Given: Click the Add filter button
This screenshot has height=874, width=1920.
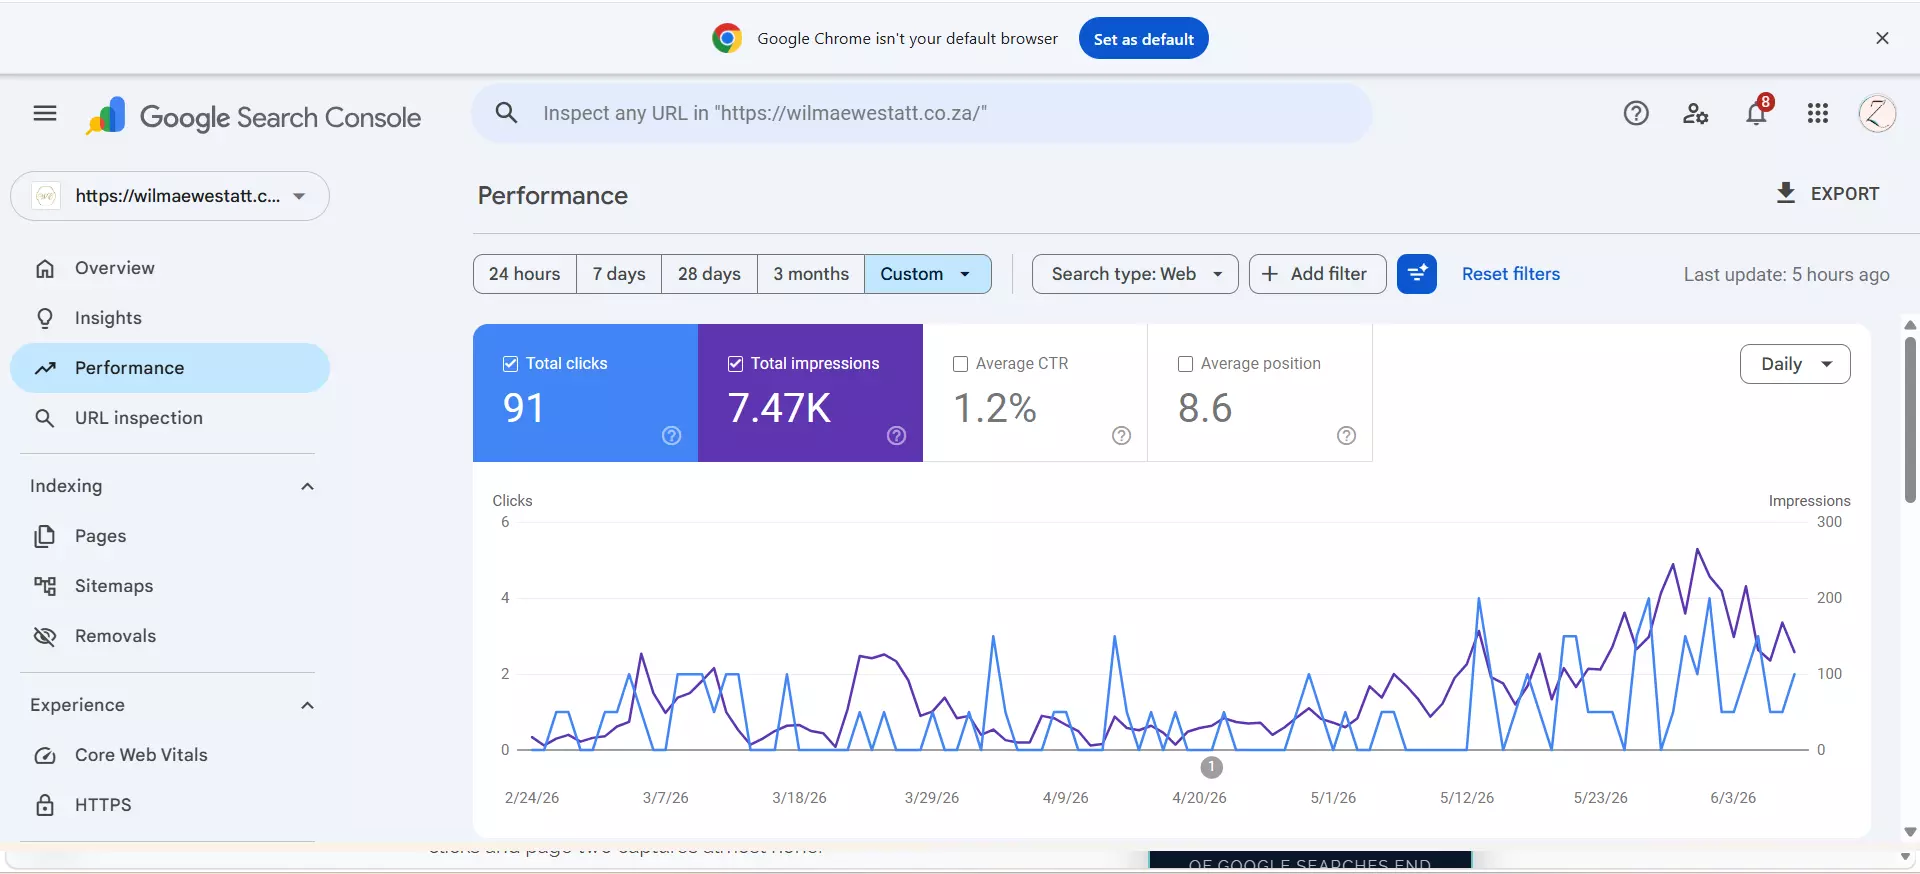Looking at the screenshot, I should pyautogui.click(x=1317, y=274).
